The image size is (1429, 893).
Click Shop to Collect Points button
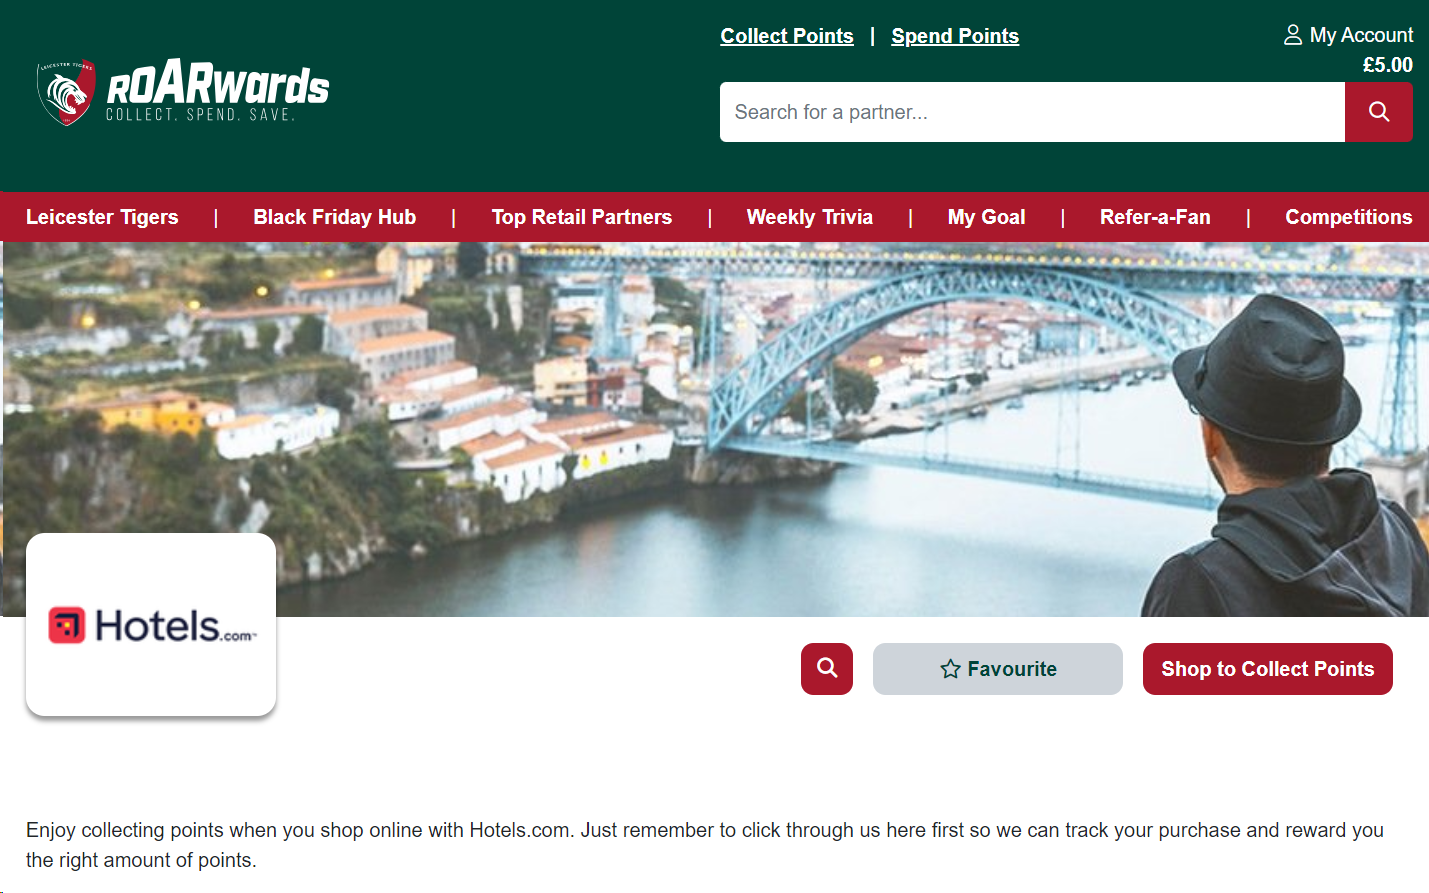pos(1268,669)
